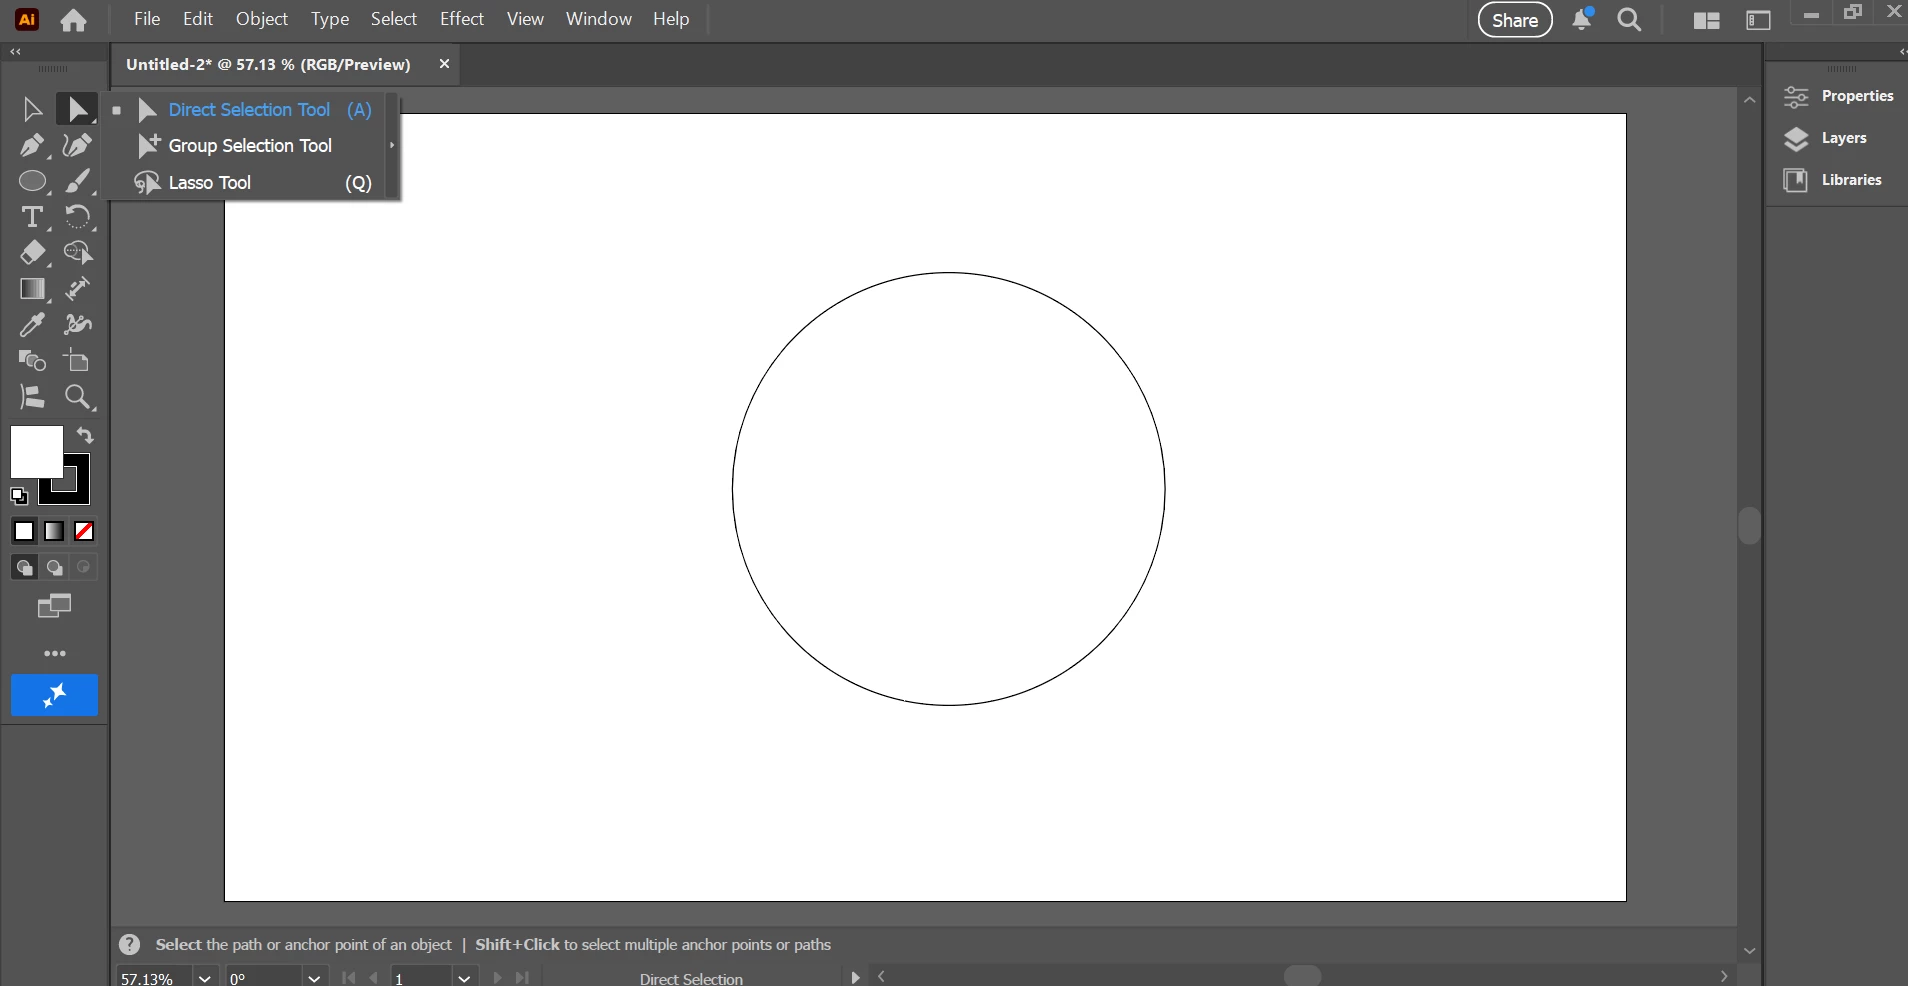
Task: Select the Measure tool
Action: pyautogui.click(x=77, y=289)
